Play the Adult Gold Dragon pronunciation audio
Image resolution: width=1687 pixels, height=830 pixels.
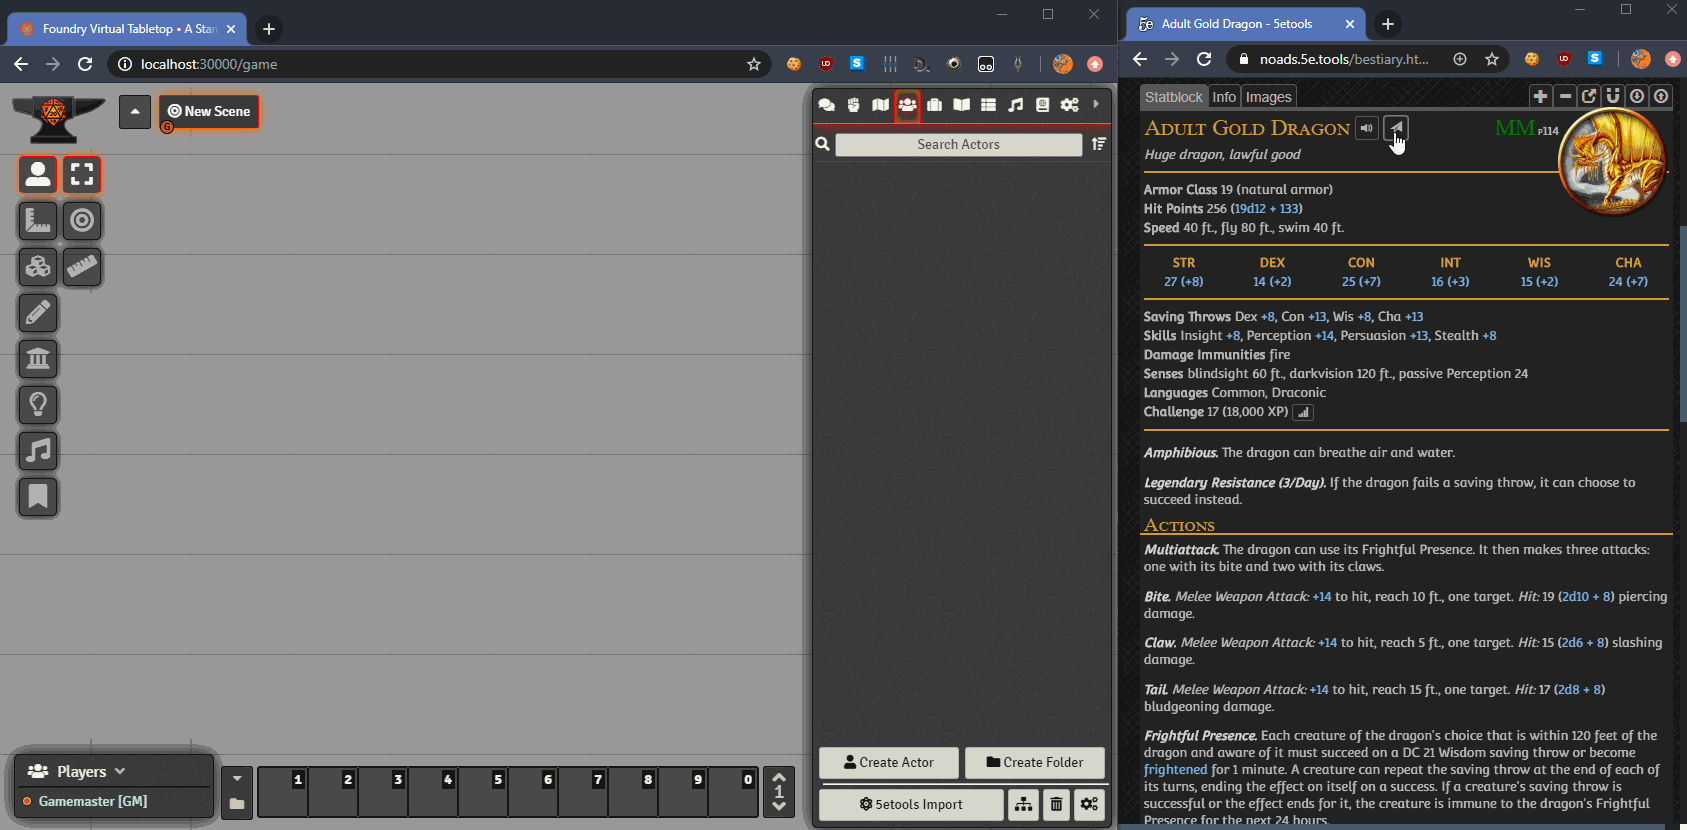(1366, 128)
